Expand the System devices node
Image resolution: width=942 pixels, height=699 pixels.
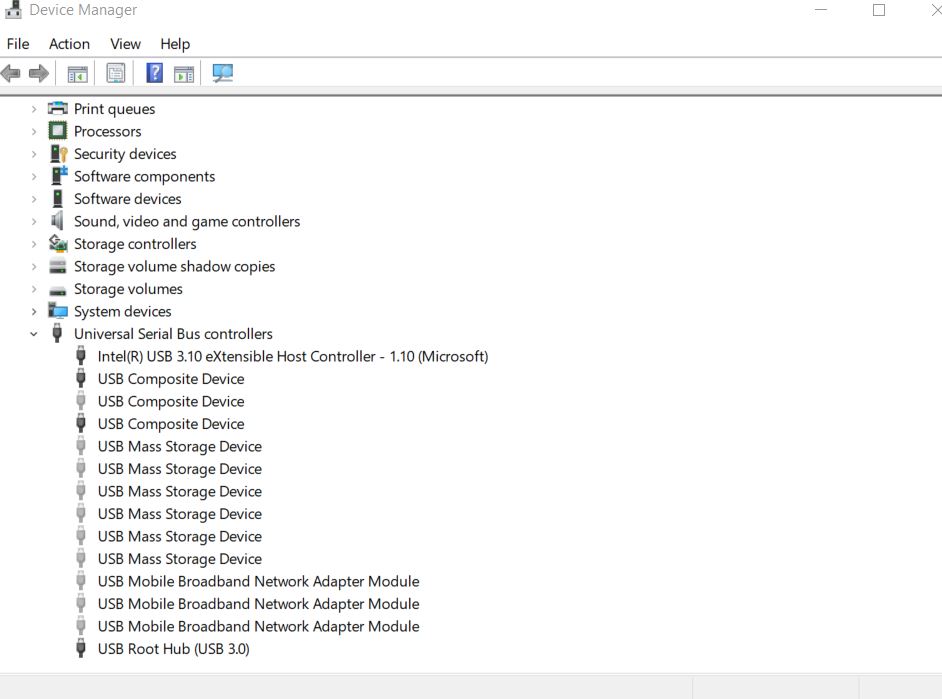pos(34,312)
